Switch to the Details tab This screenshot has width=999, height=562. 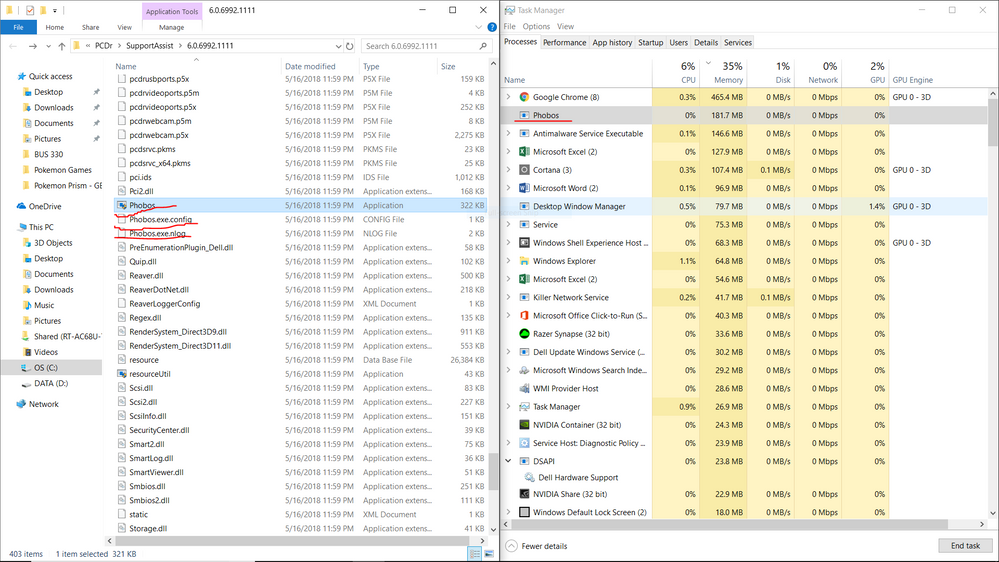[x=705, y=43]
